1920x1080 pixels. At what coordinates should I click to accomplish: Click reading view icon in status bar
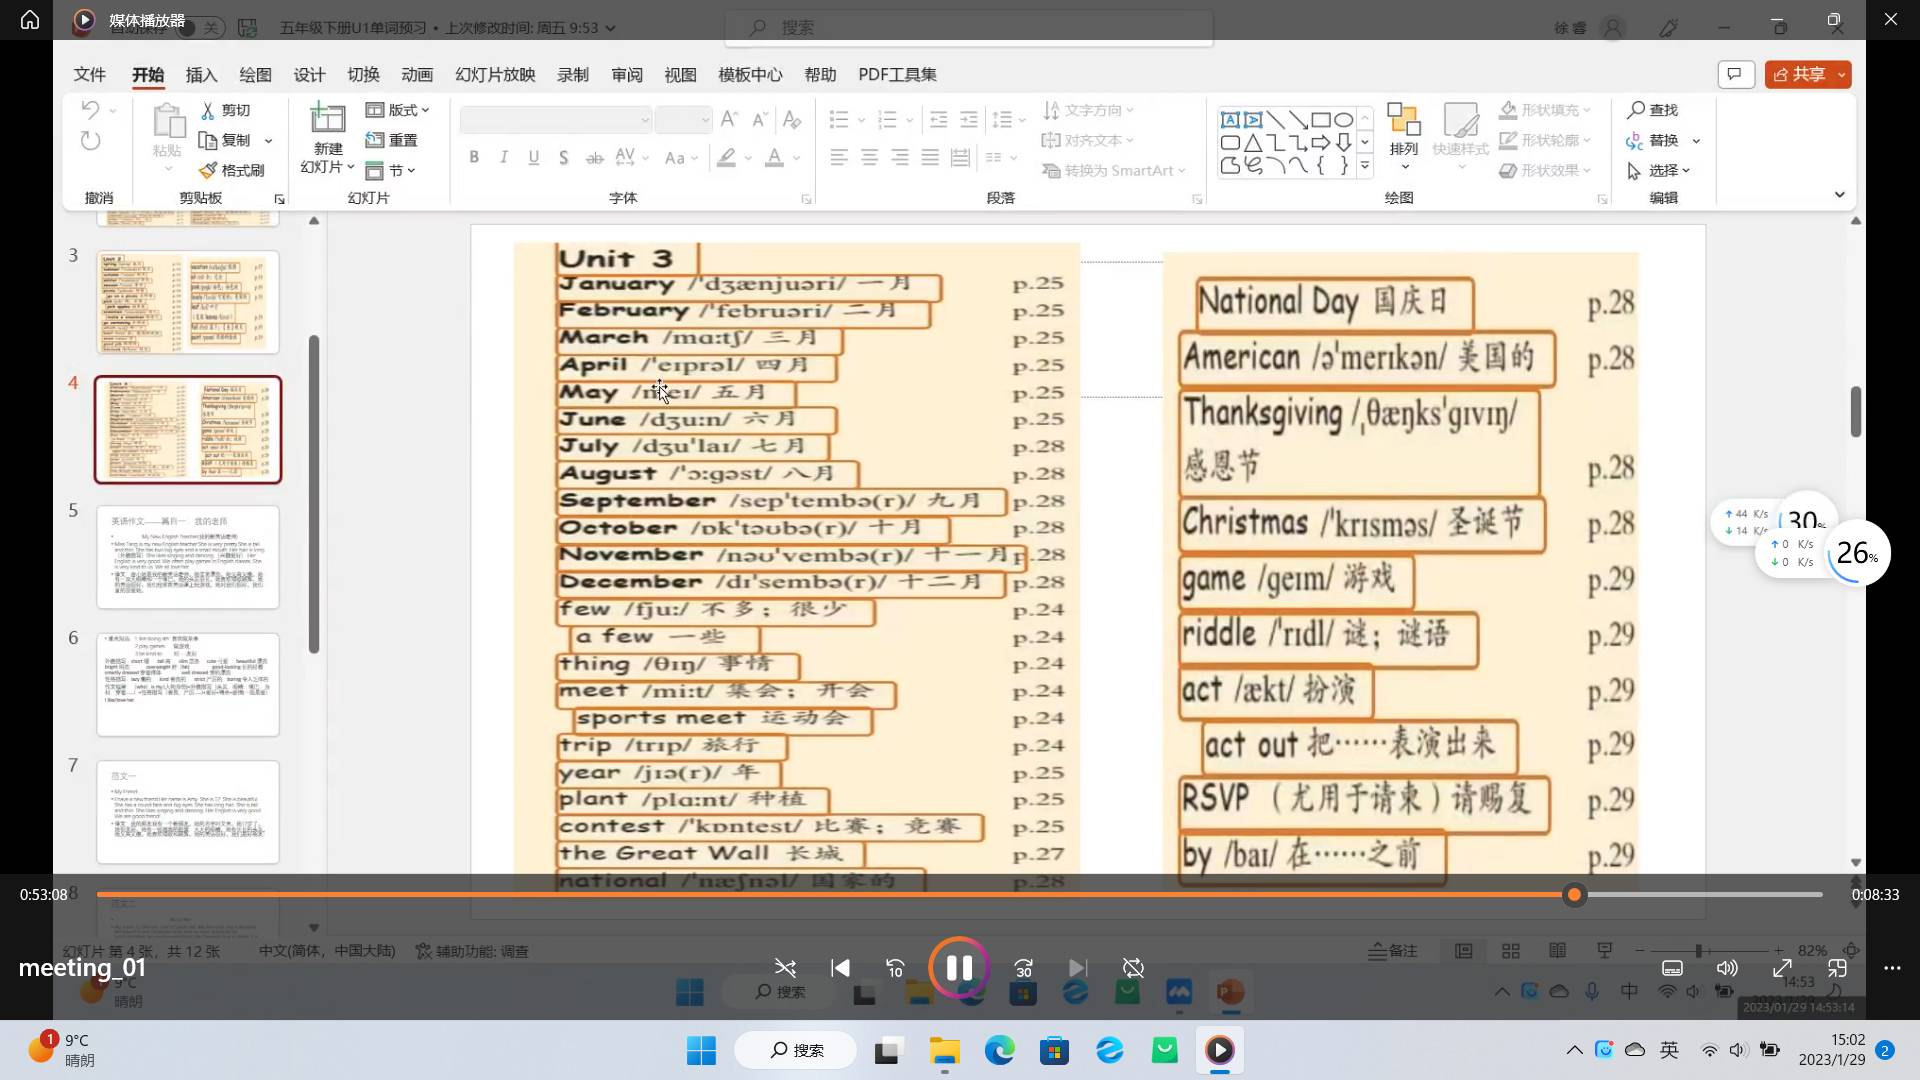coord(1558,951)
